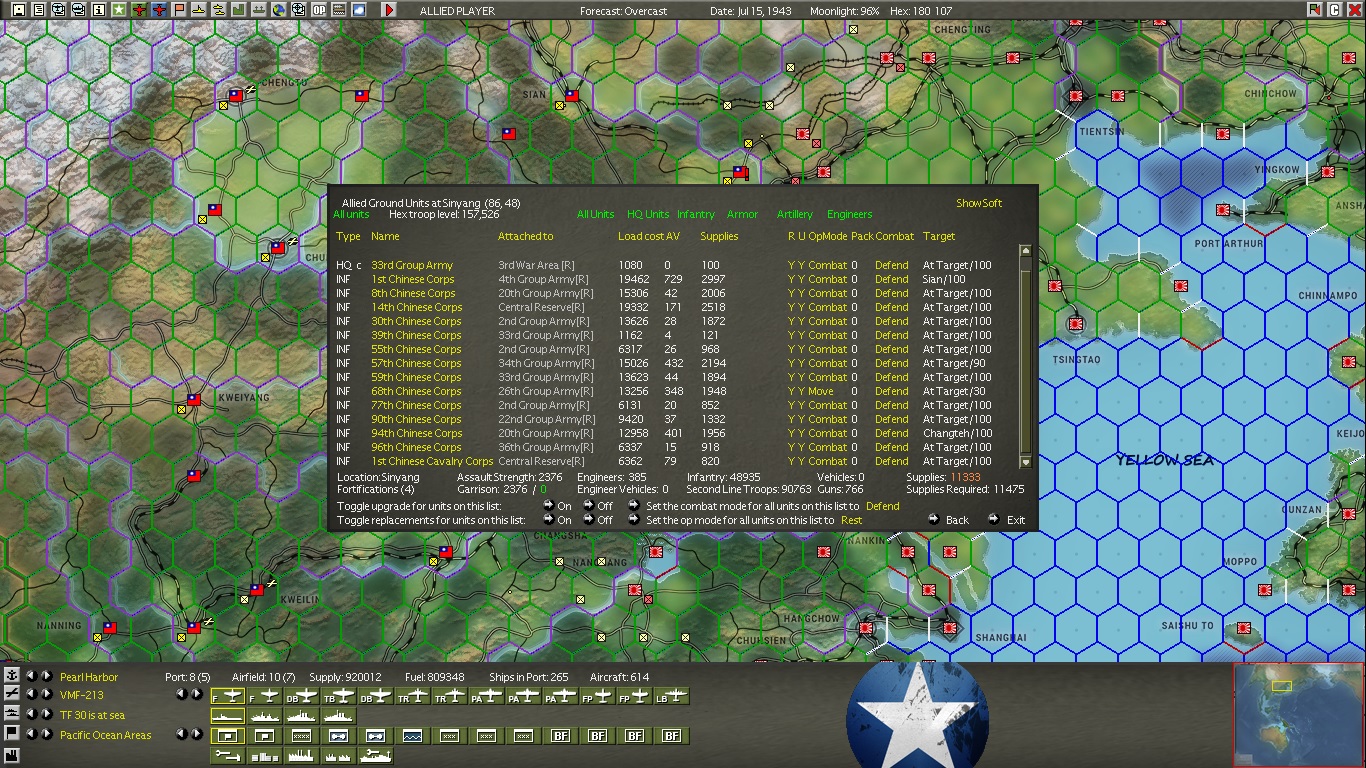Click the ship icon beside TF 30 is at sea
The width and height of the screenshot is (1366, 768).
pyautogui.click(x=11, y=714)
